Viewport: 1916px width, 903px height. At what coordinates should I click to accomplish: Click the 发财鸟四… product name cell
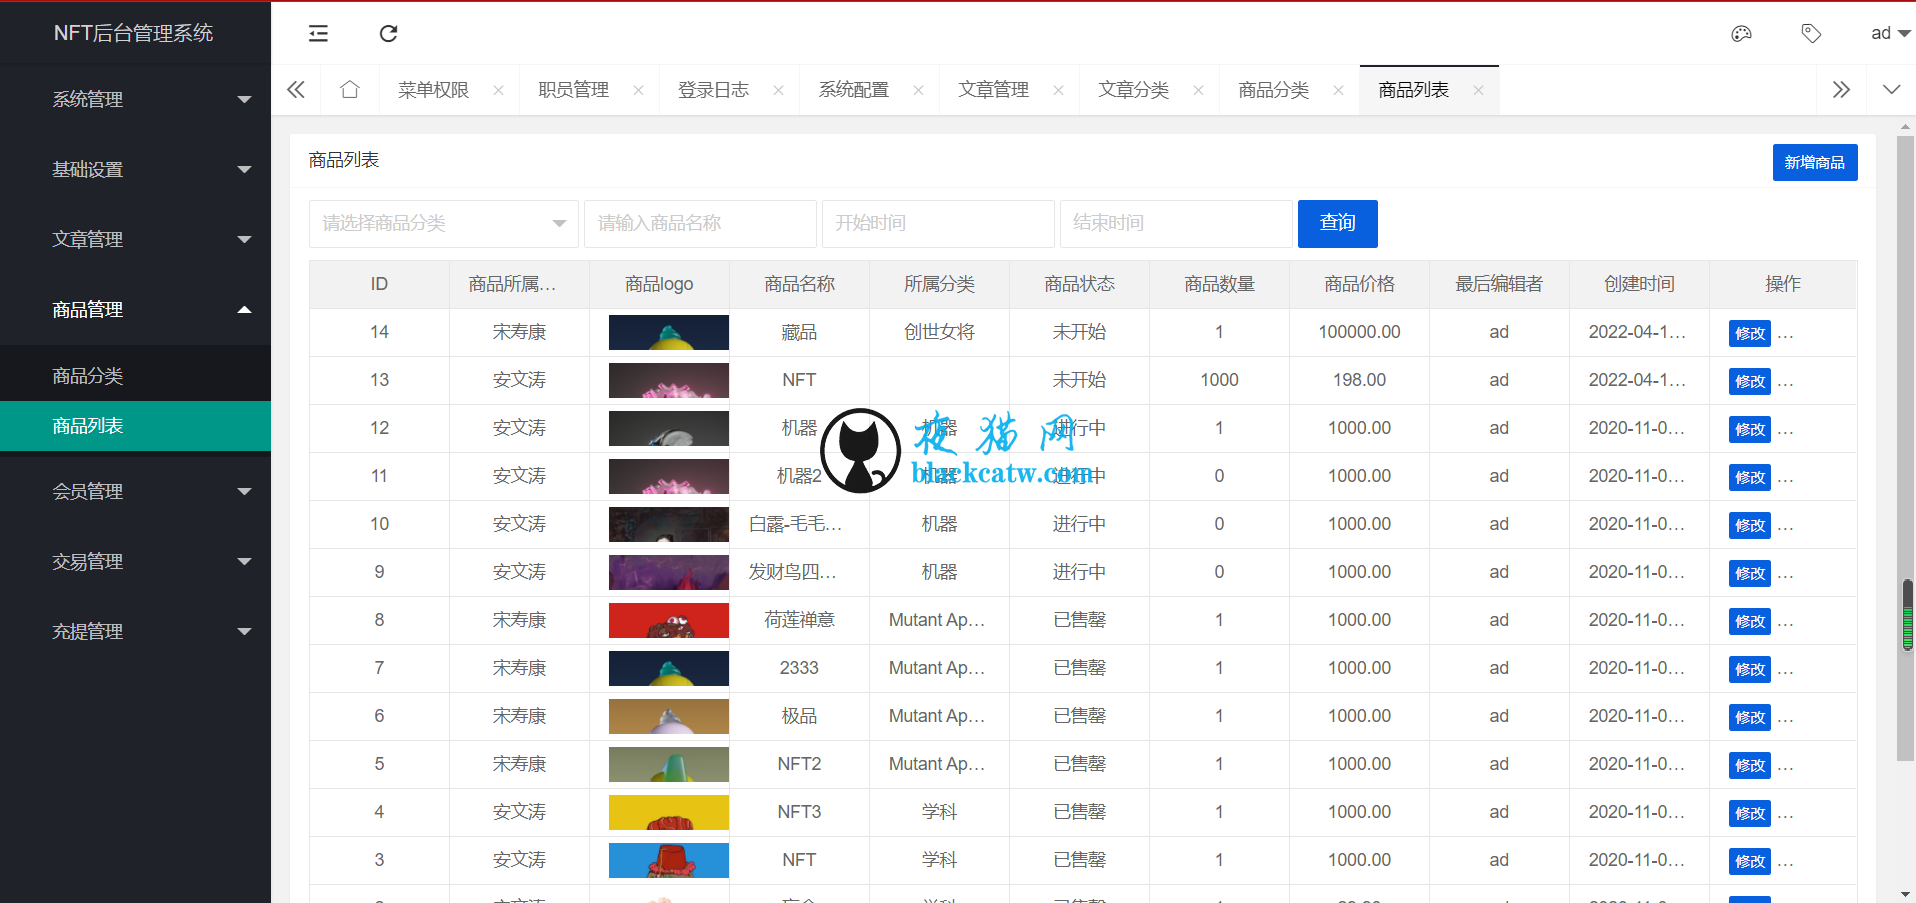799,572
